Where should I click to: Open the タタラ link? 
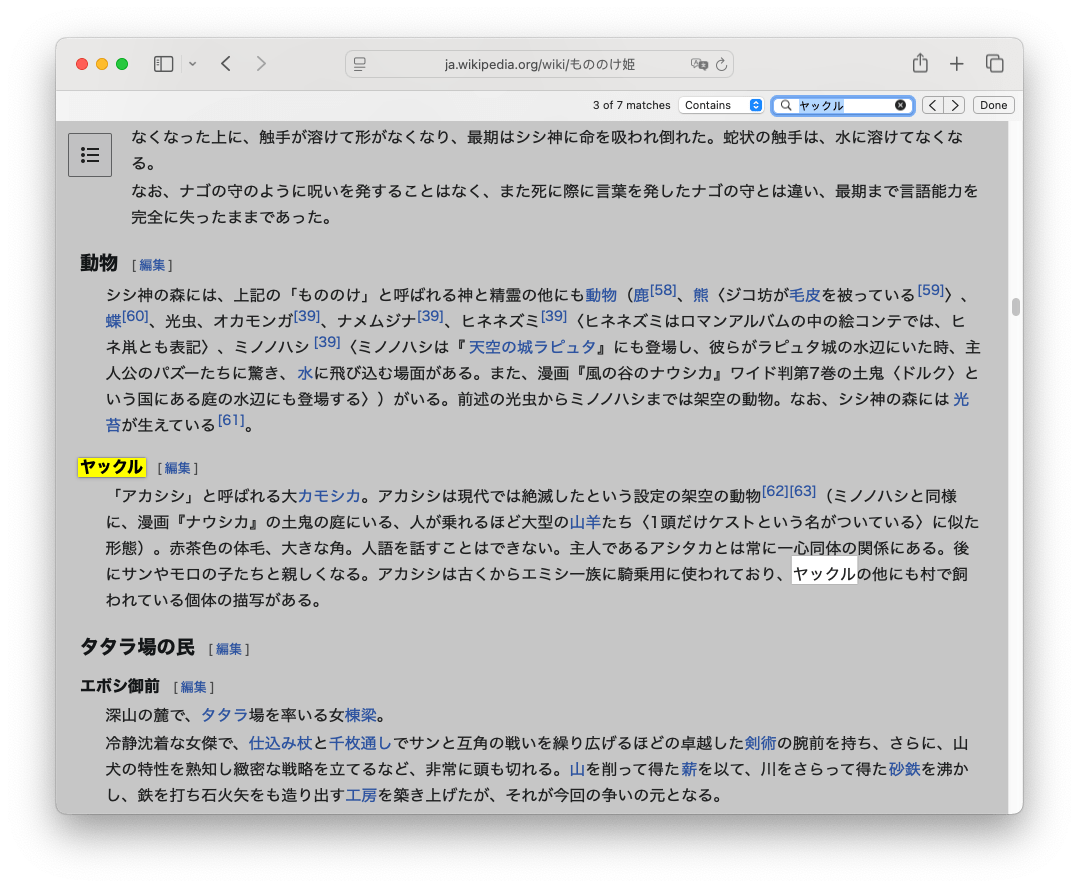[x=224, y=715]
